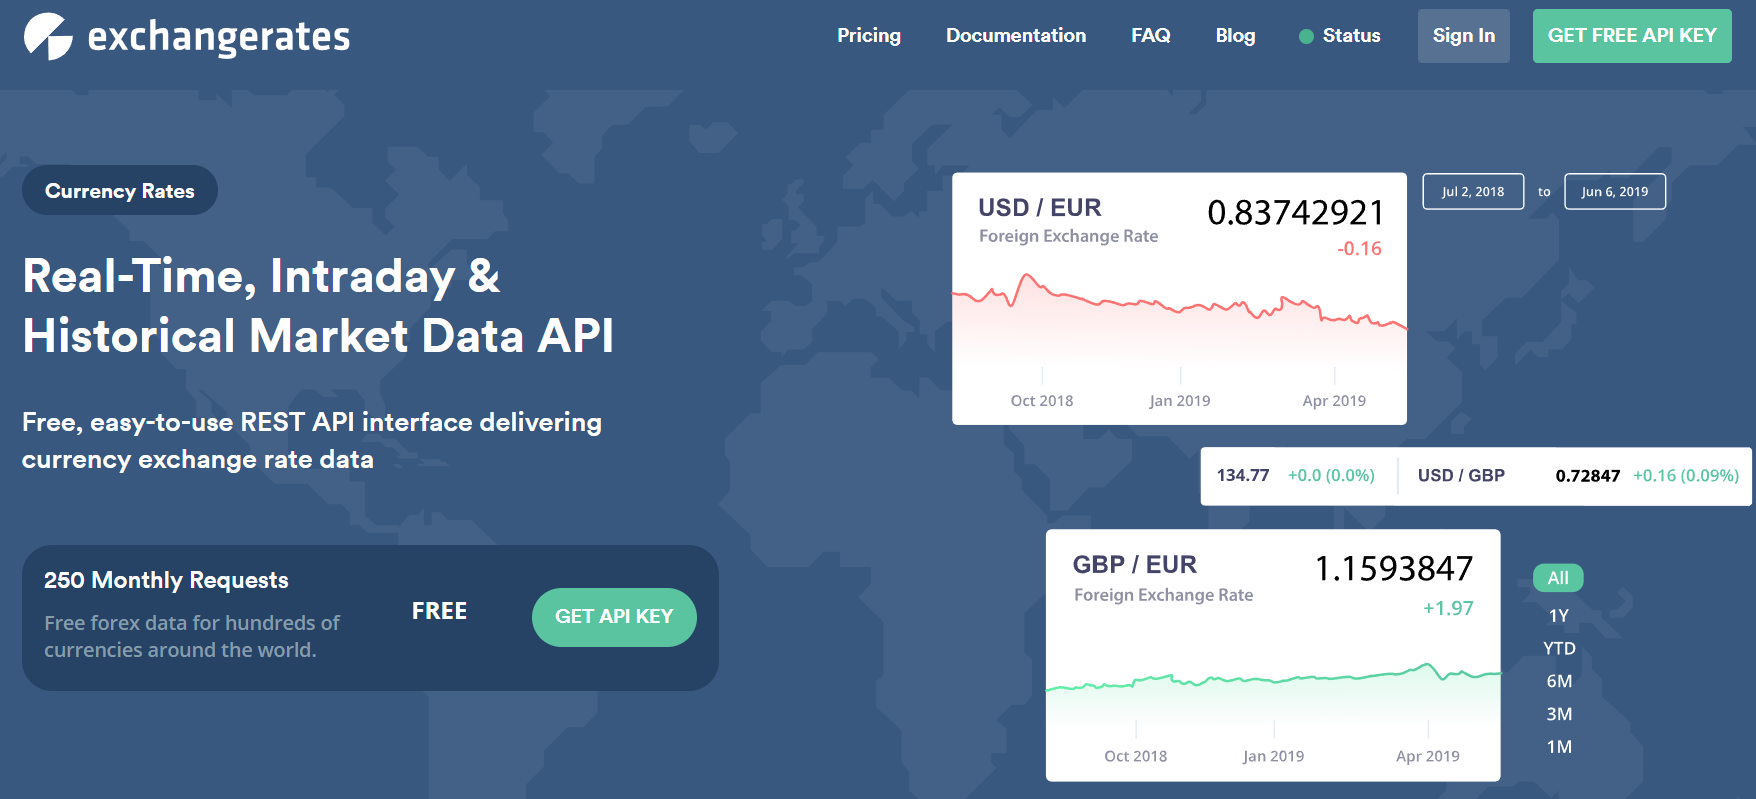1756x799 pixels.
Task: Click the green GET API KEY button
Action: pyautogui.click(x=614, y=617)
